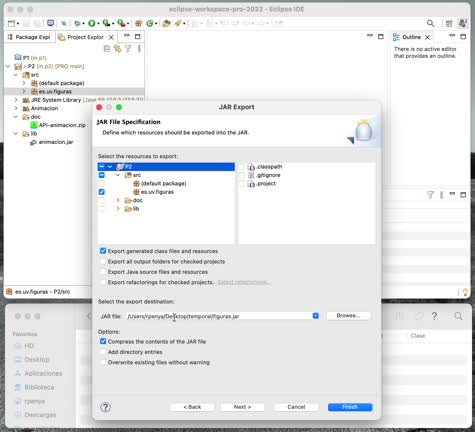475x432 pixels.
Task: Click the Select refactorings link
Action: [x=244, y=282]
